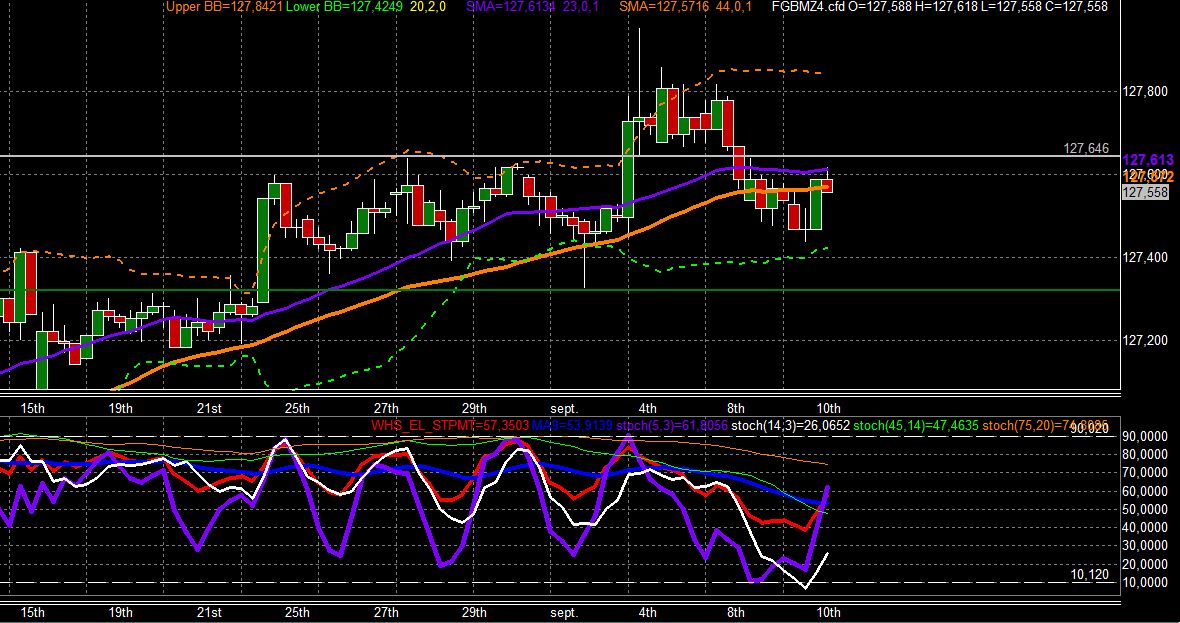
Task: Select the green horizontal support line
Action: (x=560, y=290)
